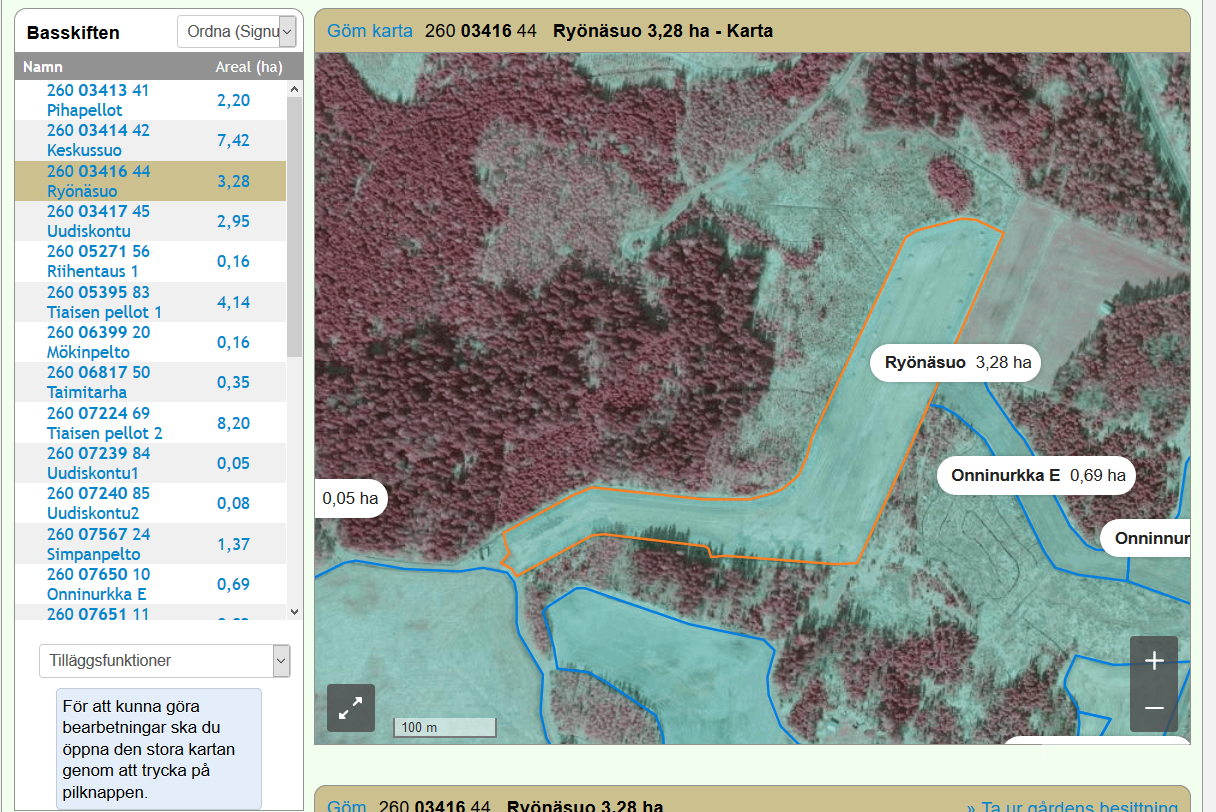Screen dimensions: 1216x812
Task: Open the Uudiskontu parcel from list
Action: point(98,221)
